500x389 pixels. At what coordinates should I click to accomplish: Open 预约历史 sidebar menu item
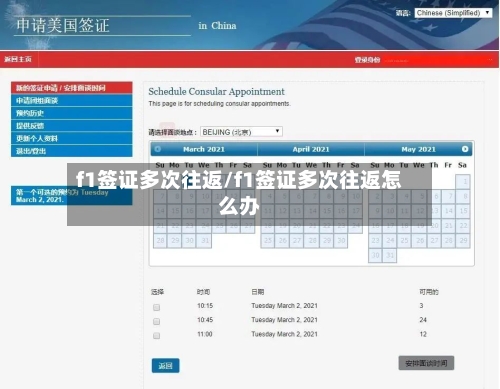pos(72,113)
